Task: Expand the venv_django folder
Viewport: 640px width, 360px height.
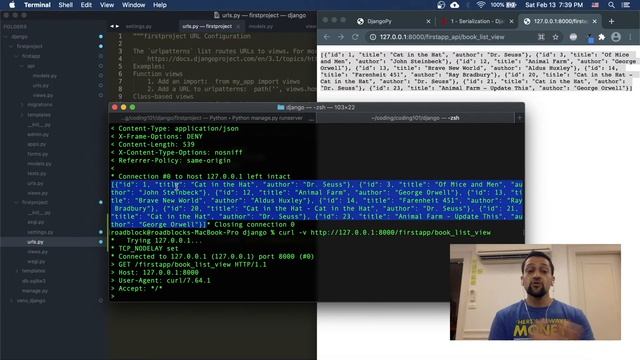Action: click(11, 300)
